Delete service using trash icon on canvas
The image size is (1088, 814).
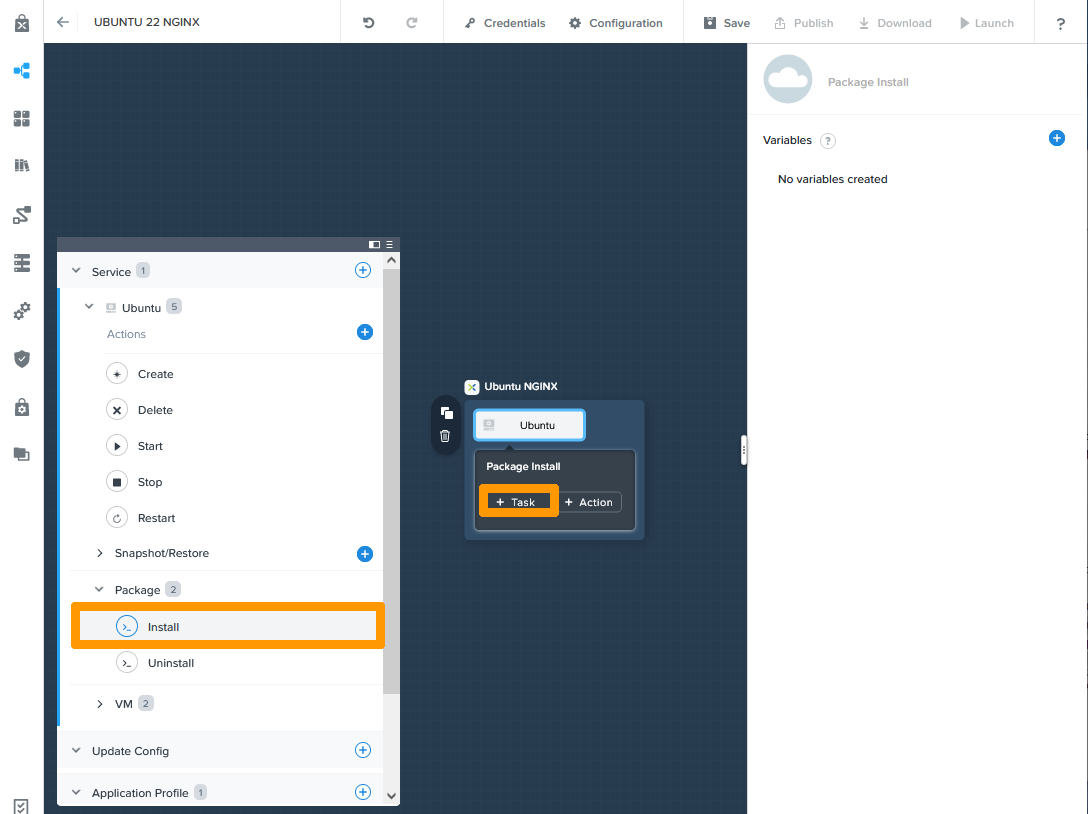(446, 436)
